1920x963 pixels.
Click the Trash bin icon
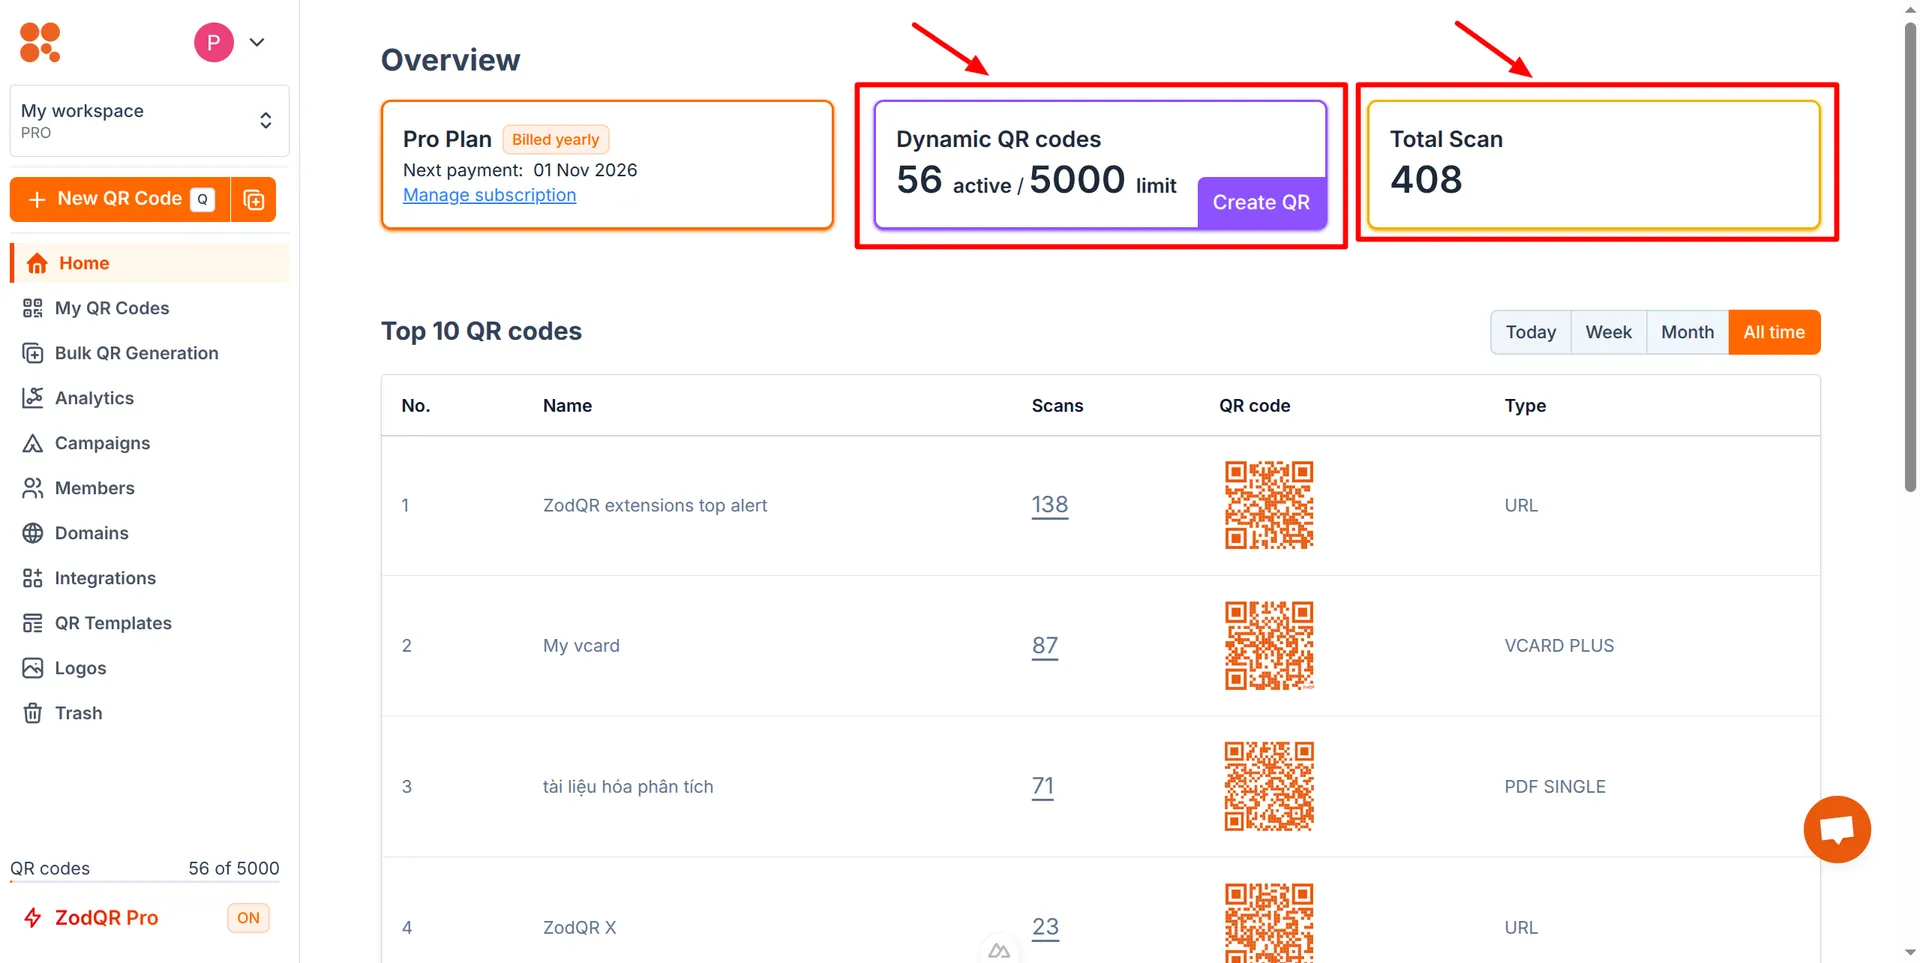coord(33,713)
